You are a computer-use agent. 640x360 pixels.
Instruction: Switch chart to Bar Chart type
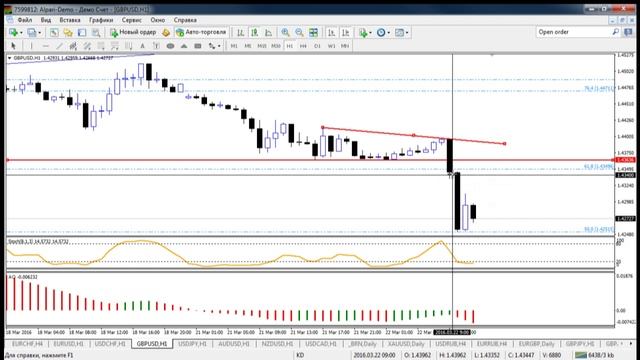click(x=240, y=32)
